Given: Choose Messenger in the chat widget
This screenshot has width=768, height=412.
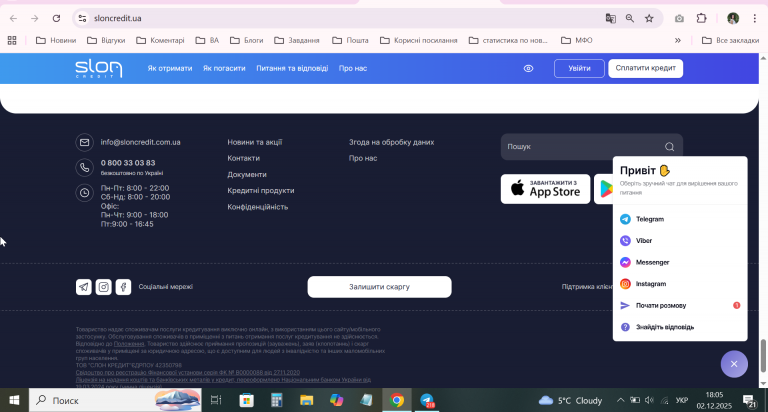Looking at the screenshot, I should (x=680, y=262).
